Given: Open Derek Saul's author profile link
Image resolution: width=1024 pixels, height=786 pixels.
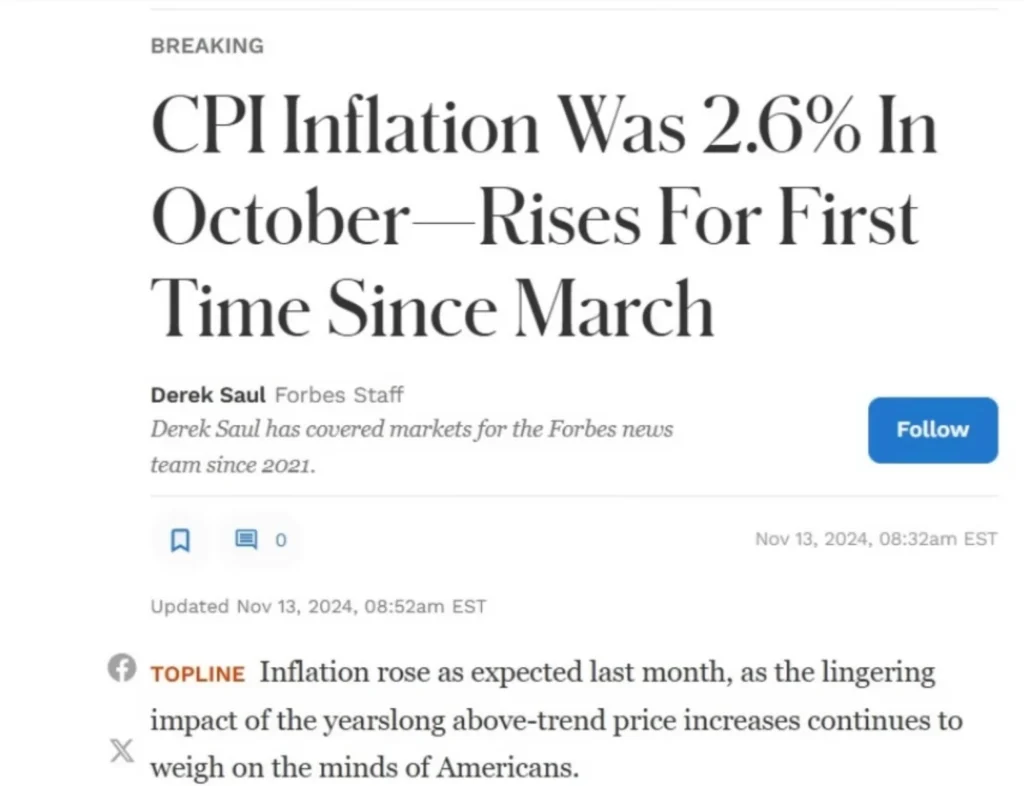Looking at the screenshot, I should click(208, 395).
